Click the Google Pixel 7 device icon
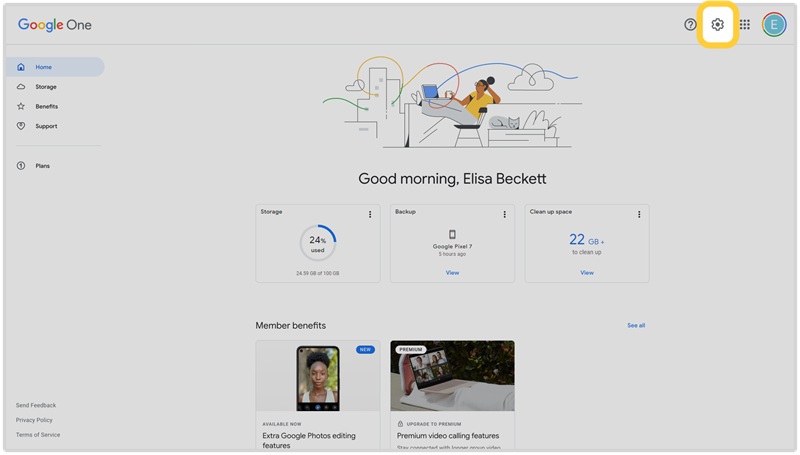The width and height of the screenshot is (800, 455). click(452, 234)
